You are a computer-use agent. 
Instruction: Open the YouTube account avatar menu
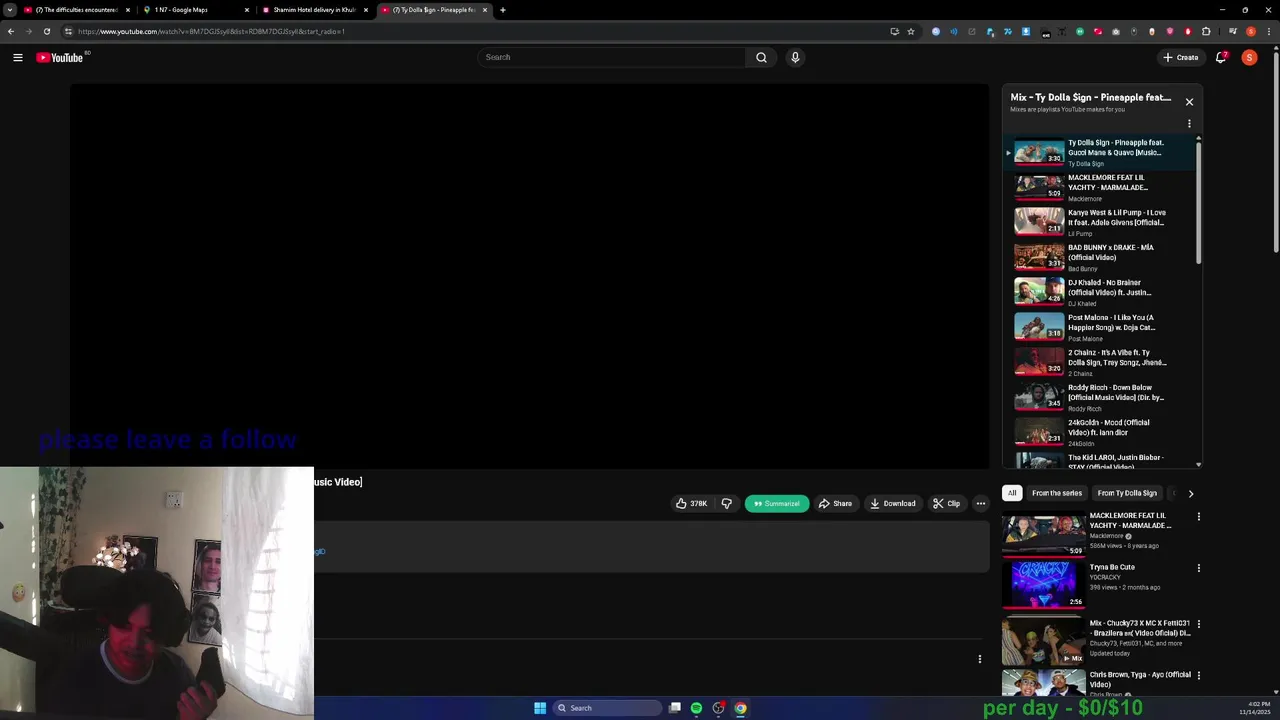(x=1249, y=57)
